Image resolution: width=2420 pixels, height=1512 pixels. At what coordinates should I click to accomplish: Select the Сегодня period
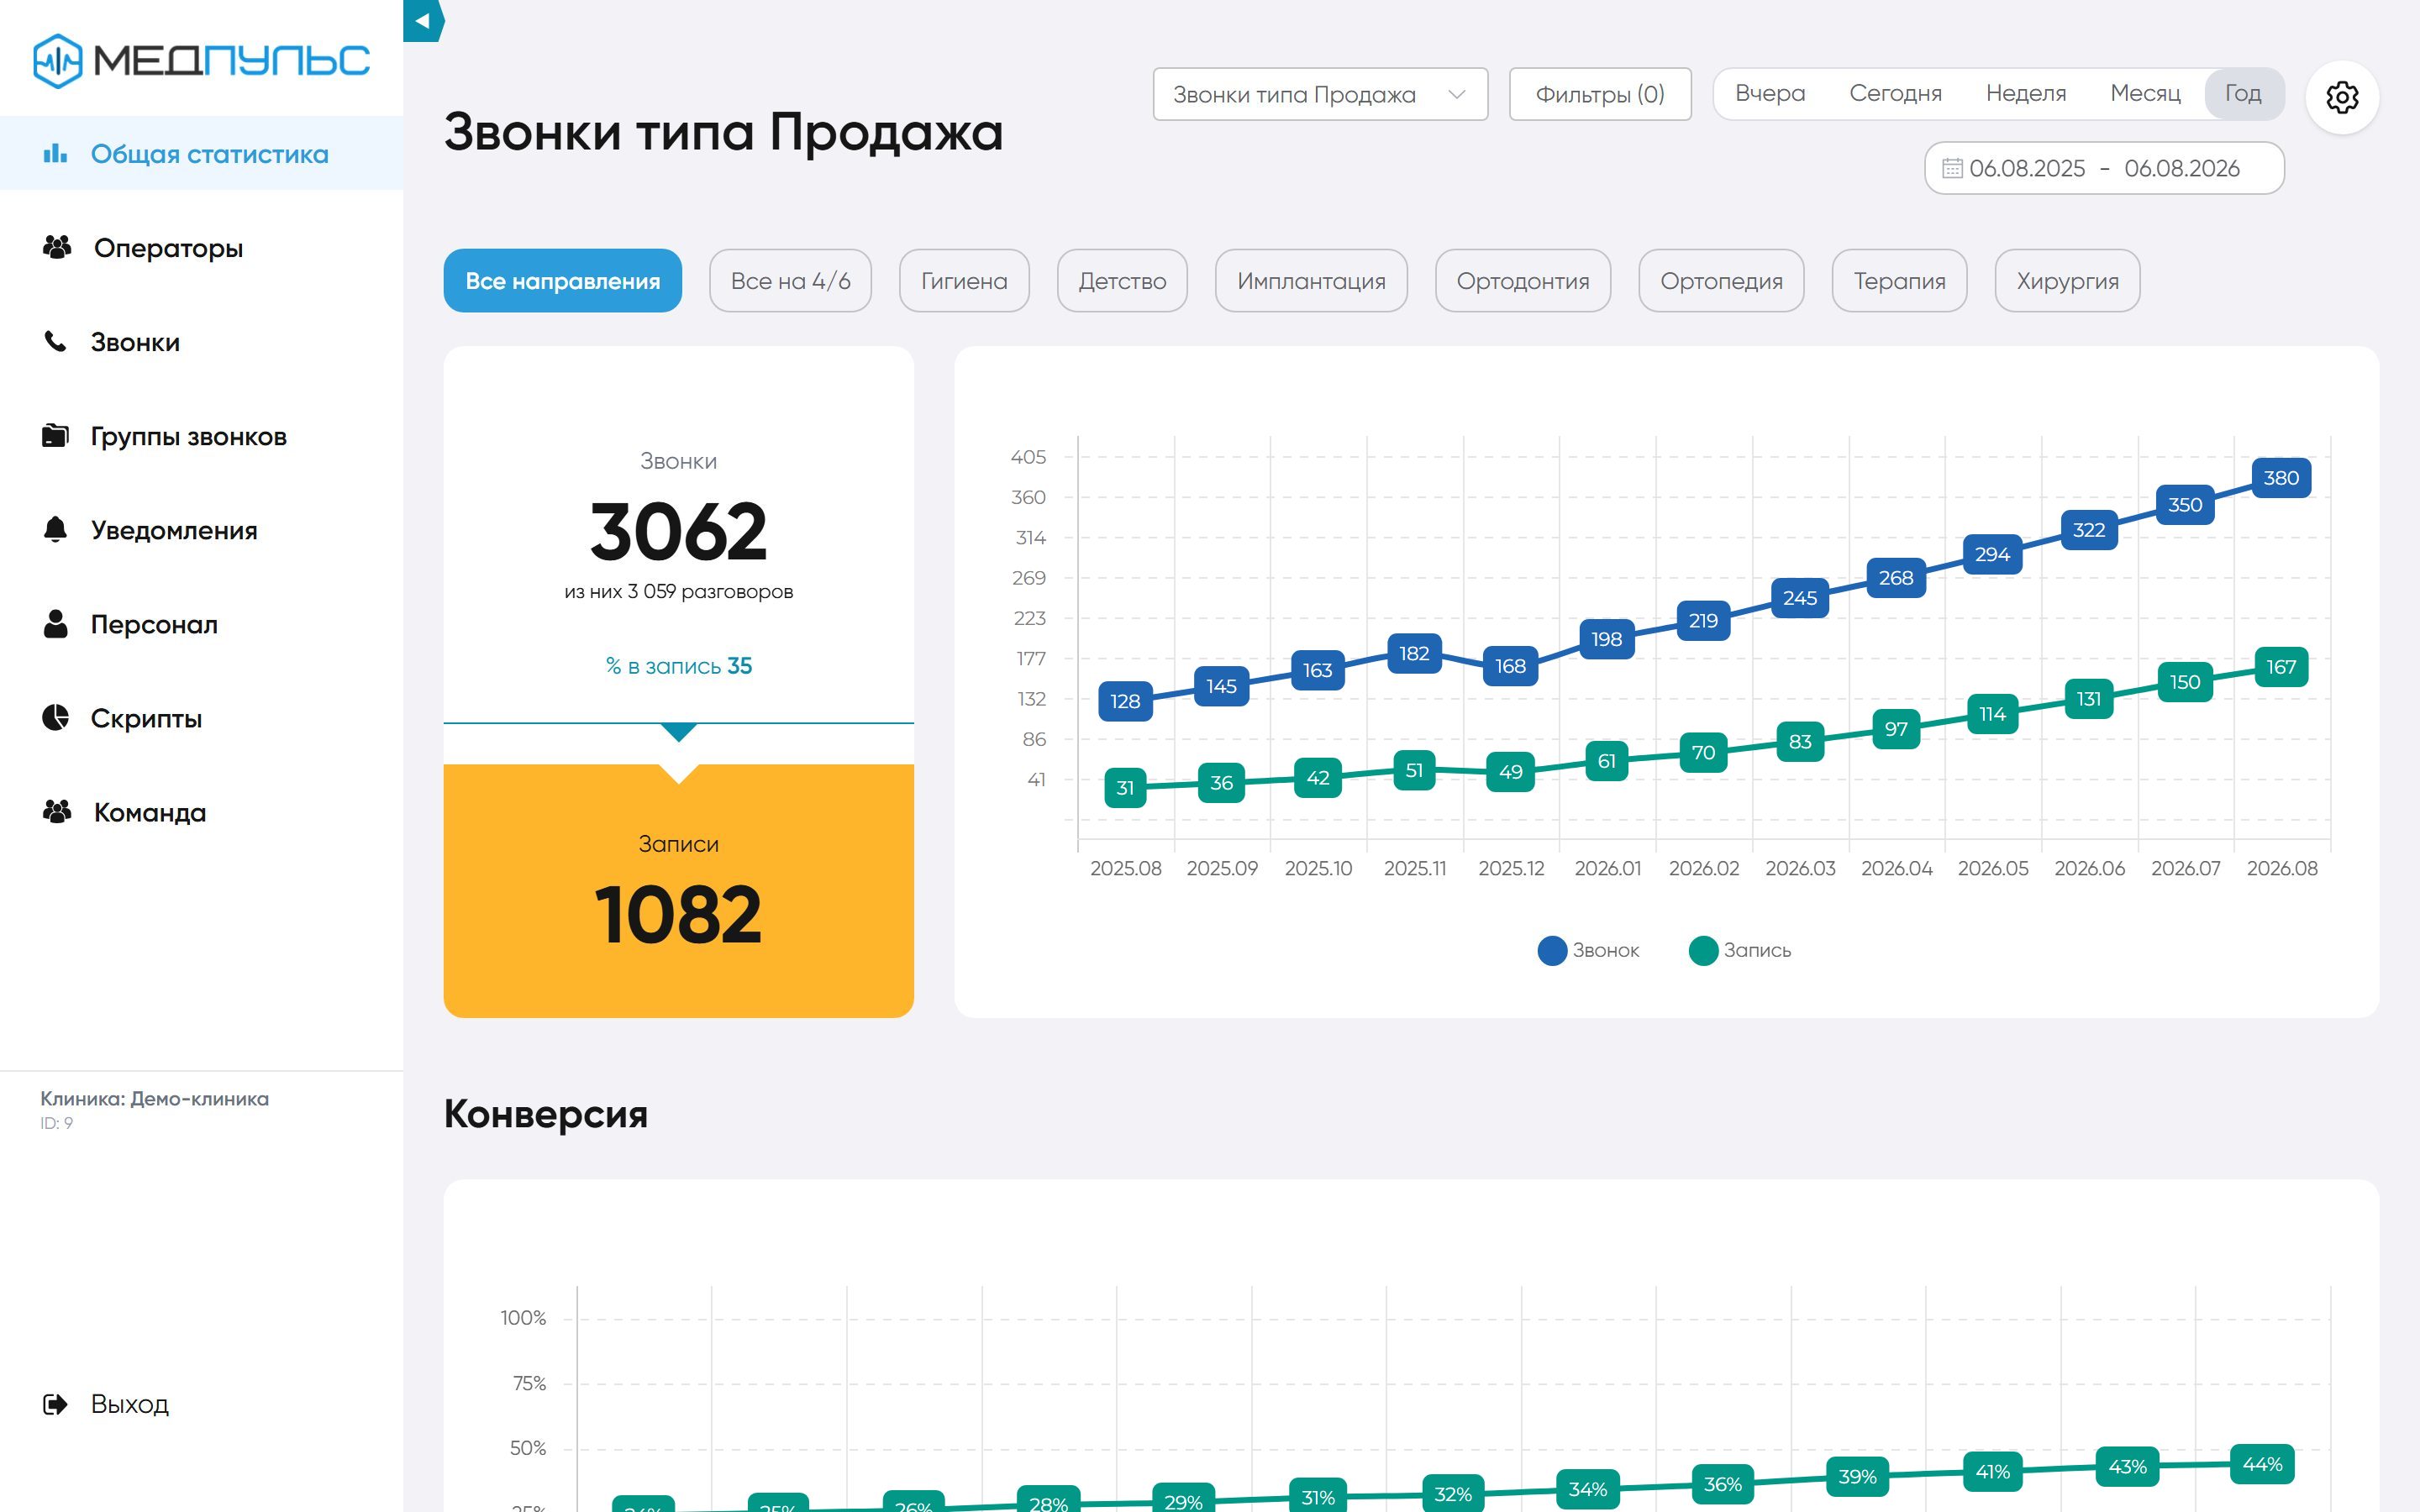pos(1894,93)
